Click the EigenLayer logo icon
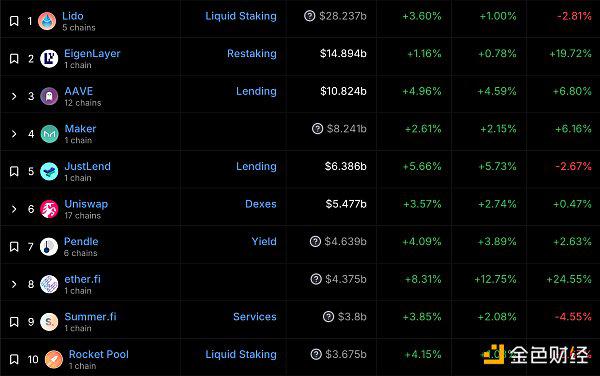 [x=49, y=59]
